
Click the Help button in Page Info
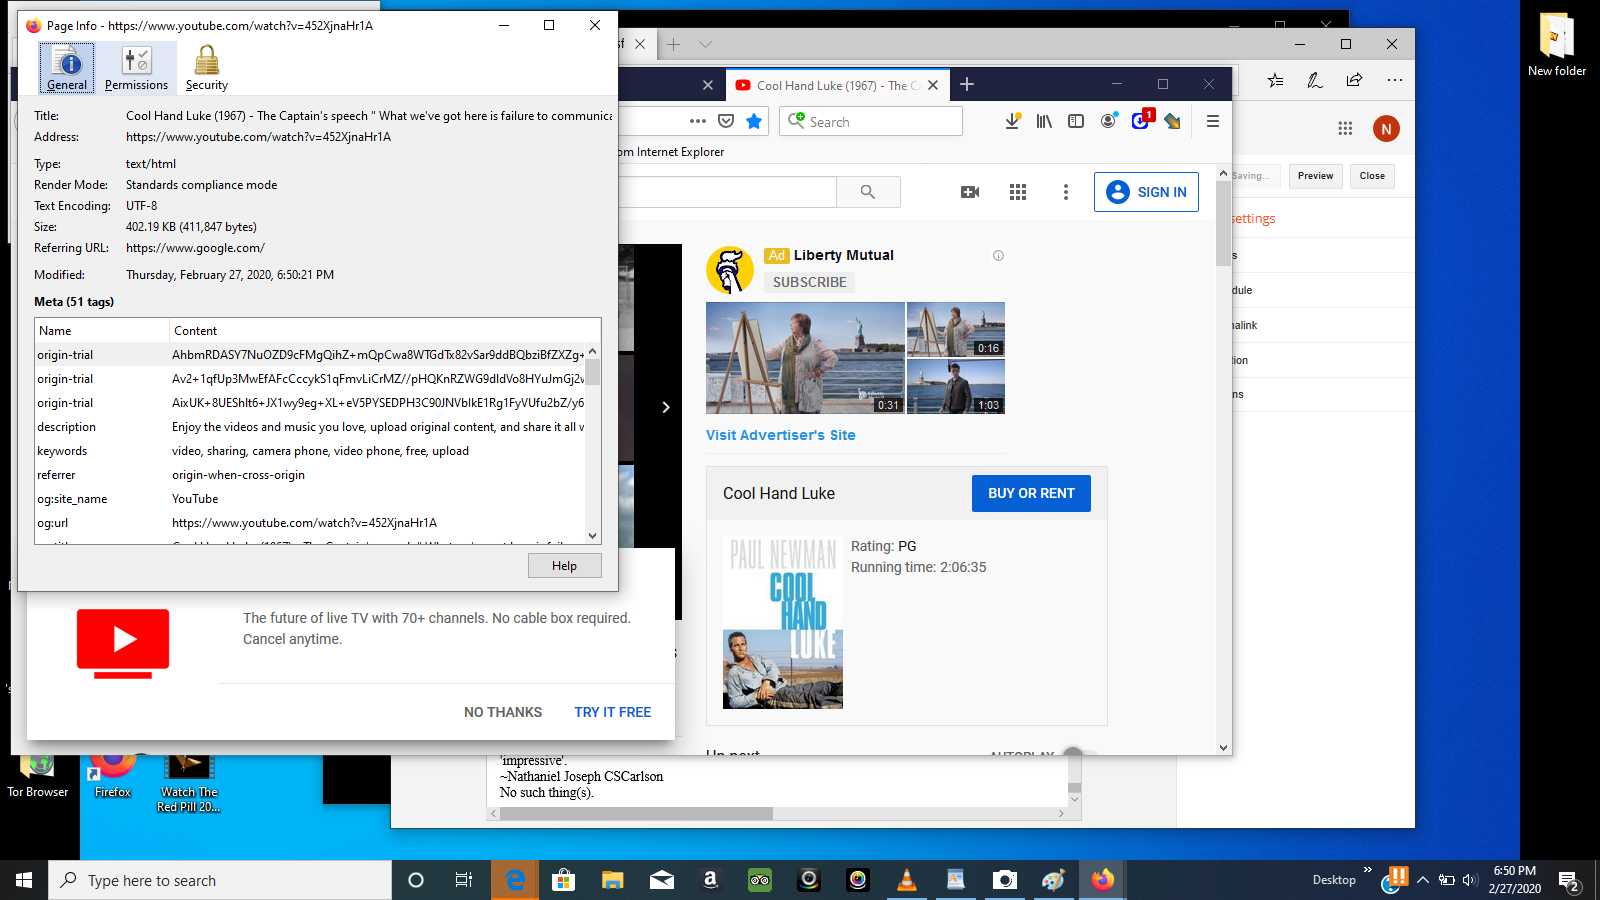click(x=564, y=566)
